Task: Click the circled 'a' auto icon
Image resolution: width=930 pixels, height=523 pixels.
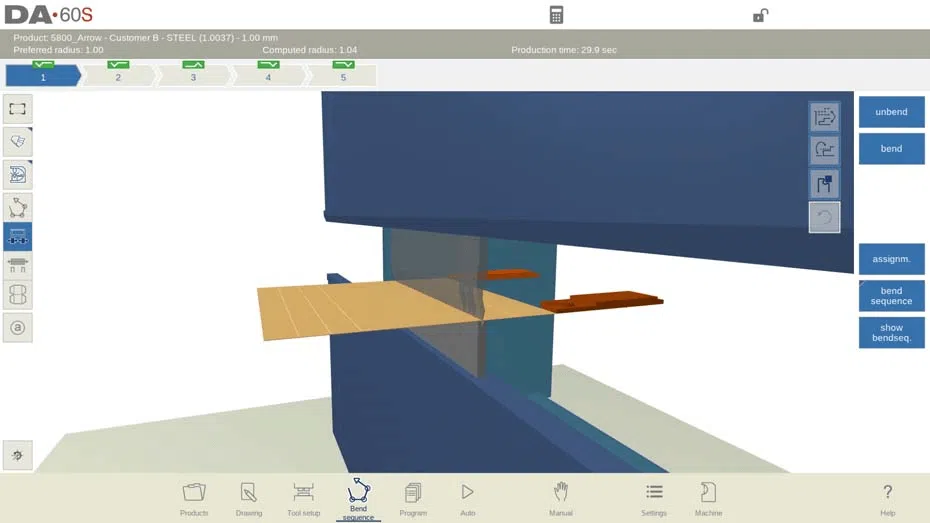Action: (x=18, y=327)
